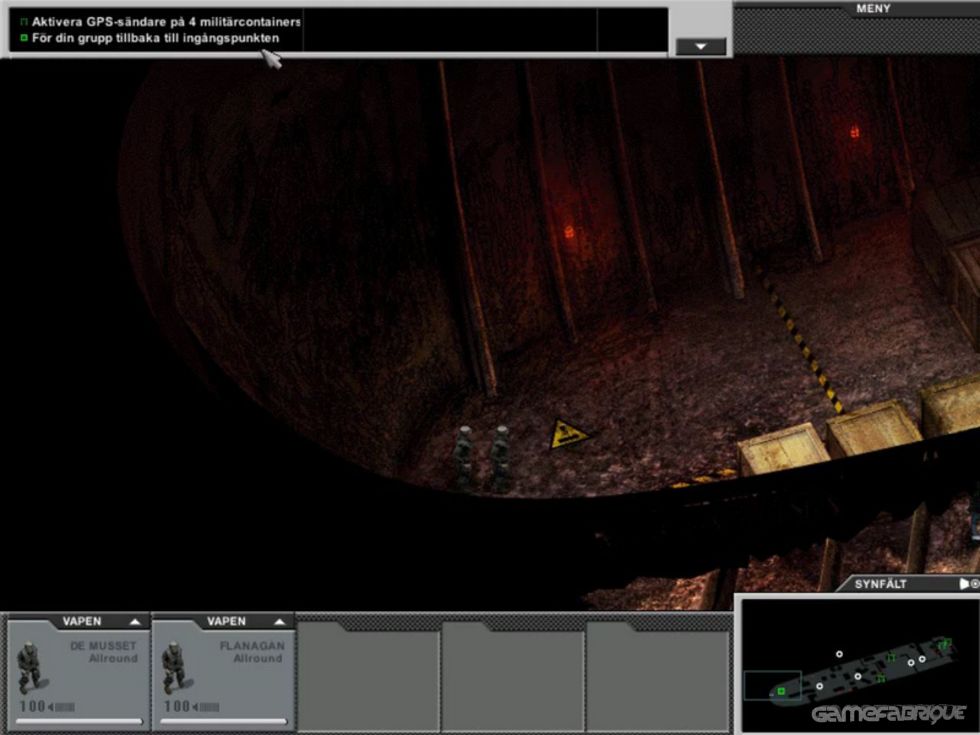Screen dimensions: 980x735
Task: Expand Flanagan's VAPEN weapon panel
Action: click(279, 621)
